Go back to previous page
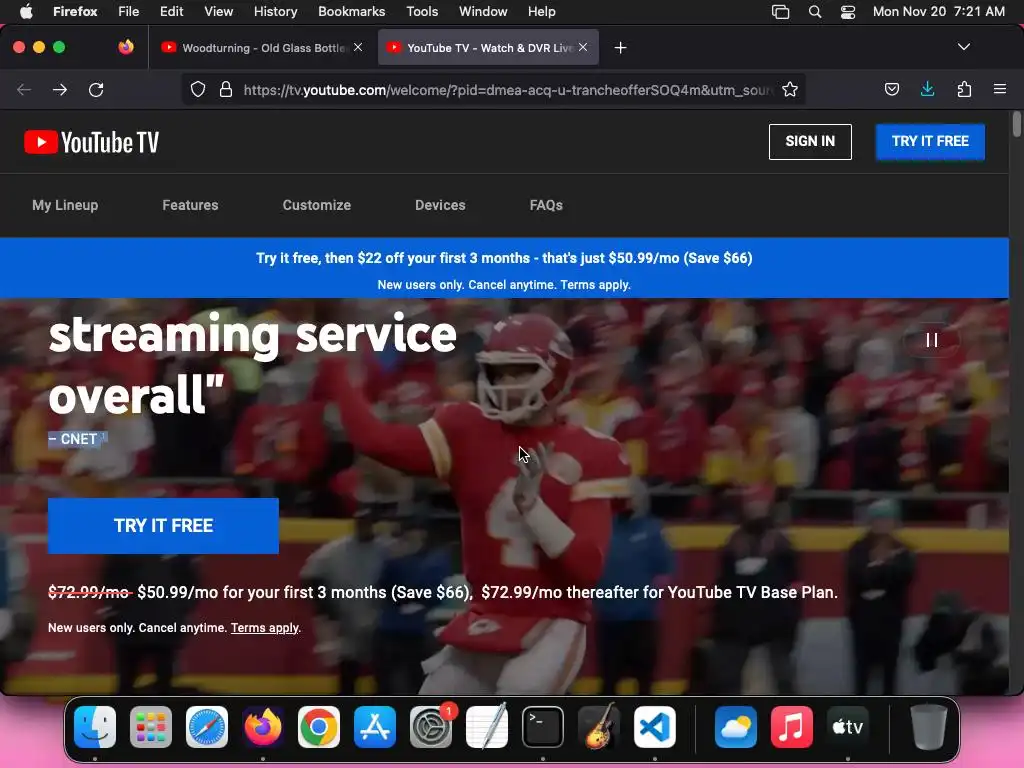Screen dimensions: 1024x768 (24, 89)
